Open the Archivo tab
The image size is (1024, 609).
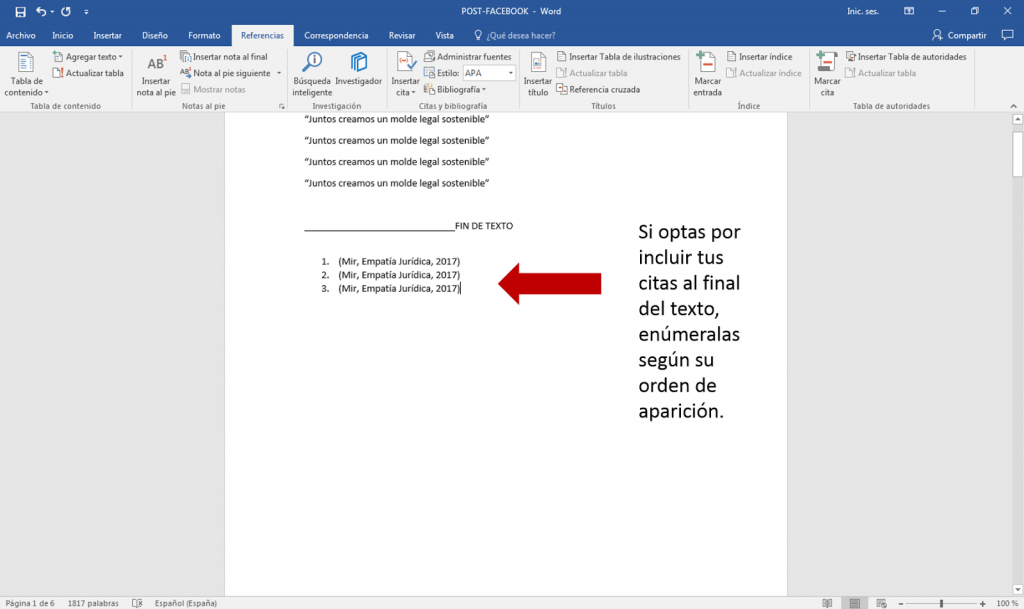pyautogui.click(x=21, y=35)
